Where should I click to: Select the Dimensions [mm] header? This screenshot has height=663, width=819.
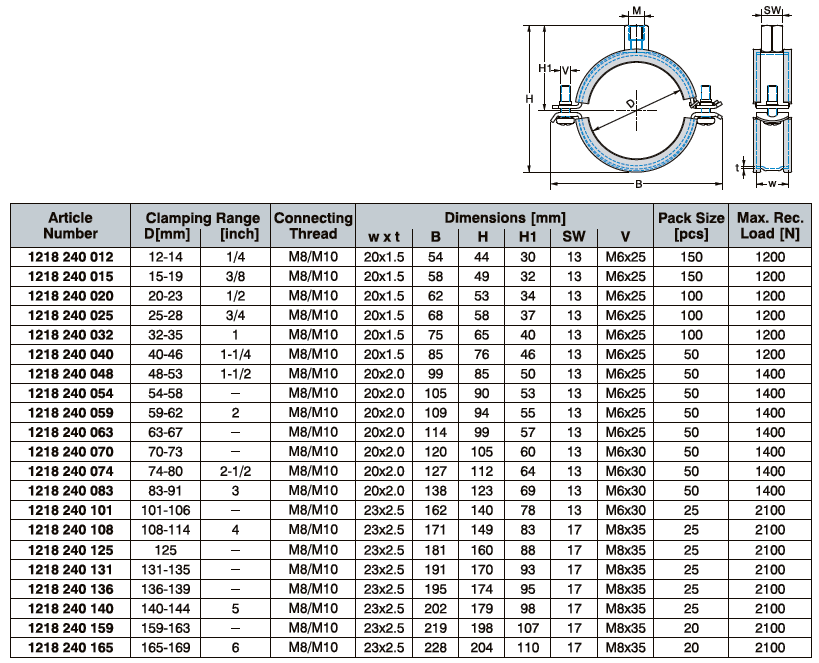click(x=504, y=217)
